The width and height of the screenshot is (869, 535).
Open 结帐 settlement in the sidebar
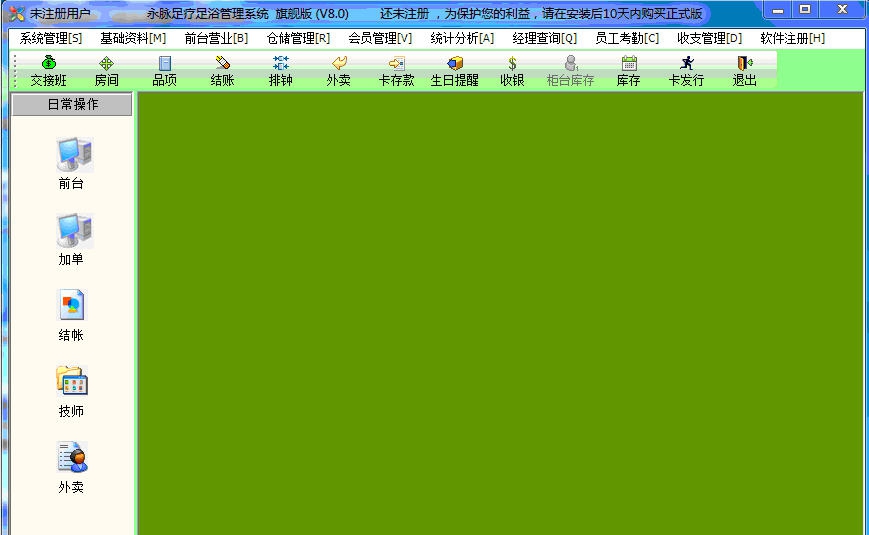pos(71,316)
